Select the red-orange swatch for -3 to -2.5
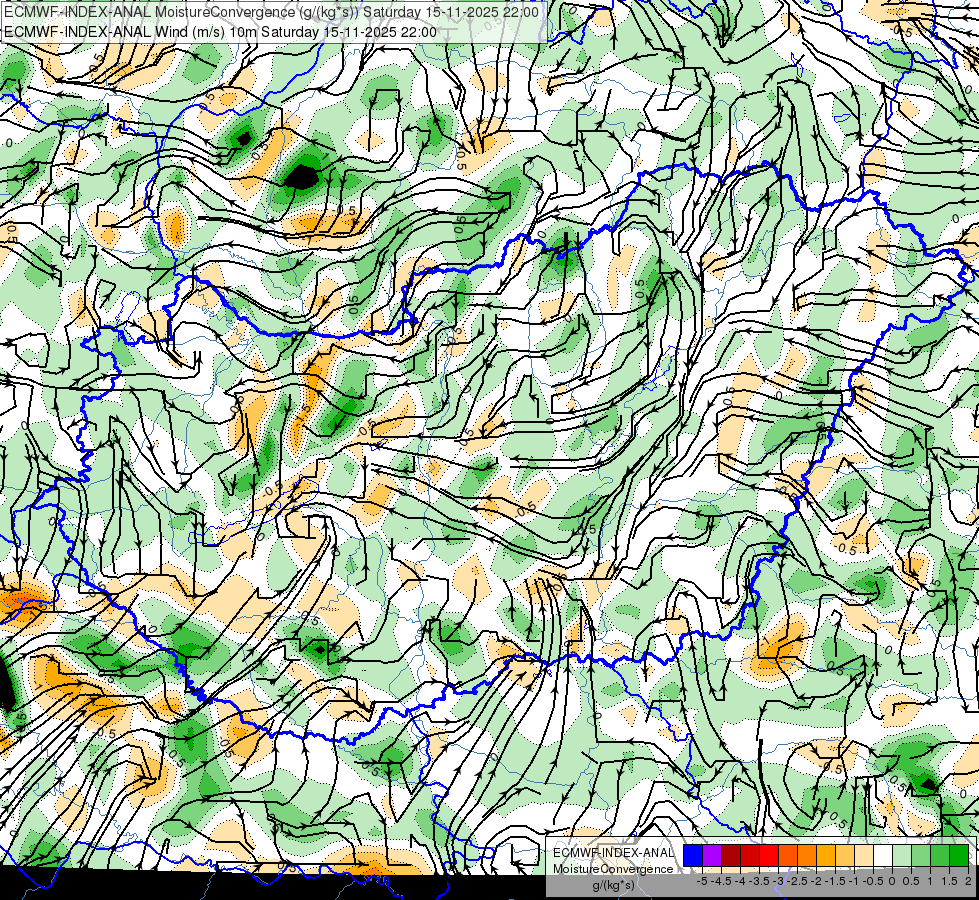Screen dimensions: 979x900 coord(788,855)
